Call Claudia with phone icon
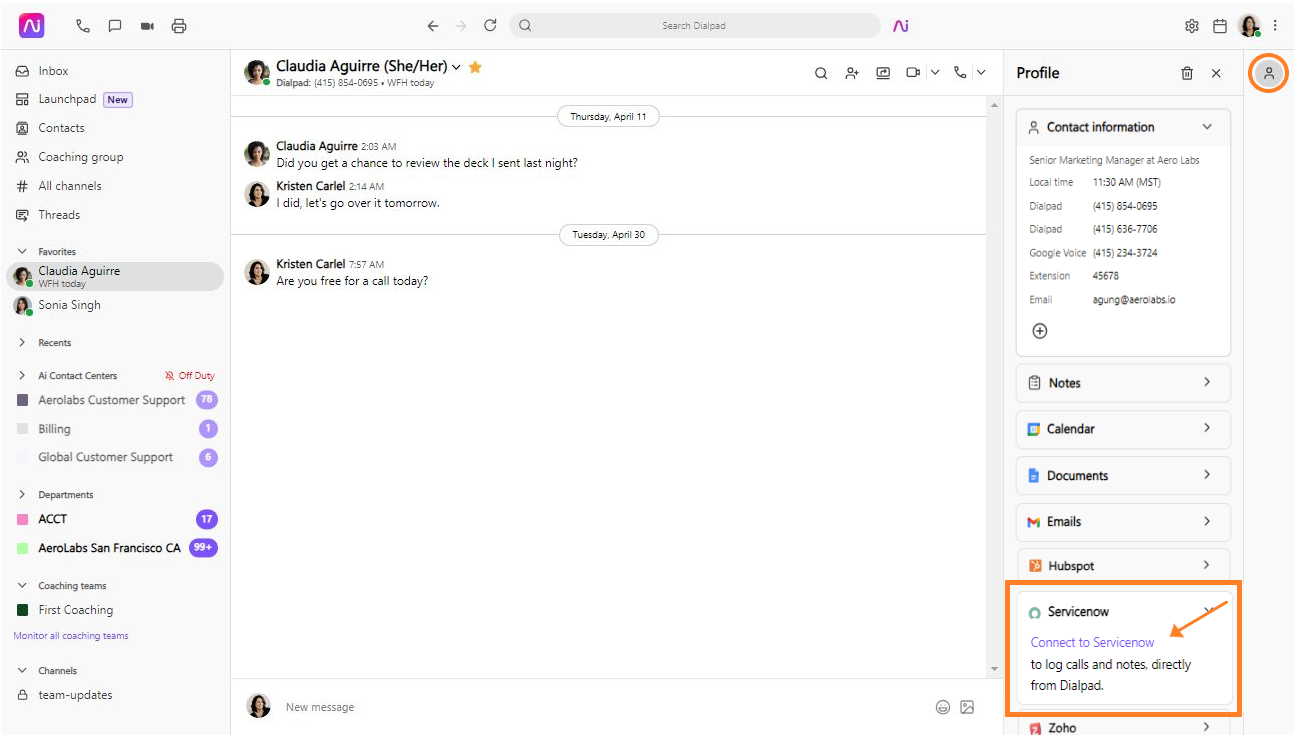1297x735 pixels. coord(960,73)
